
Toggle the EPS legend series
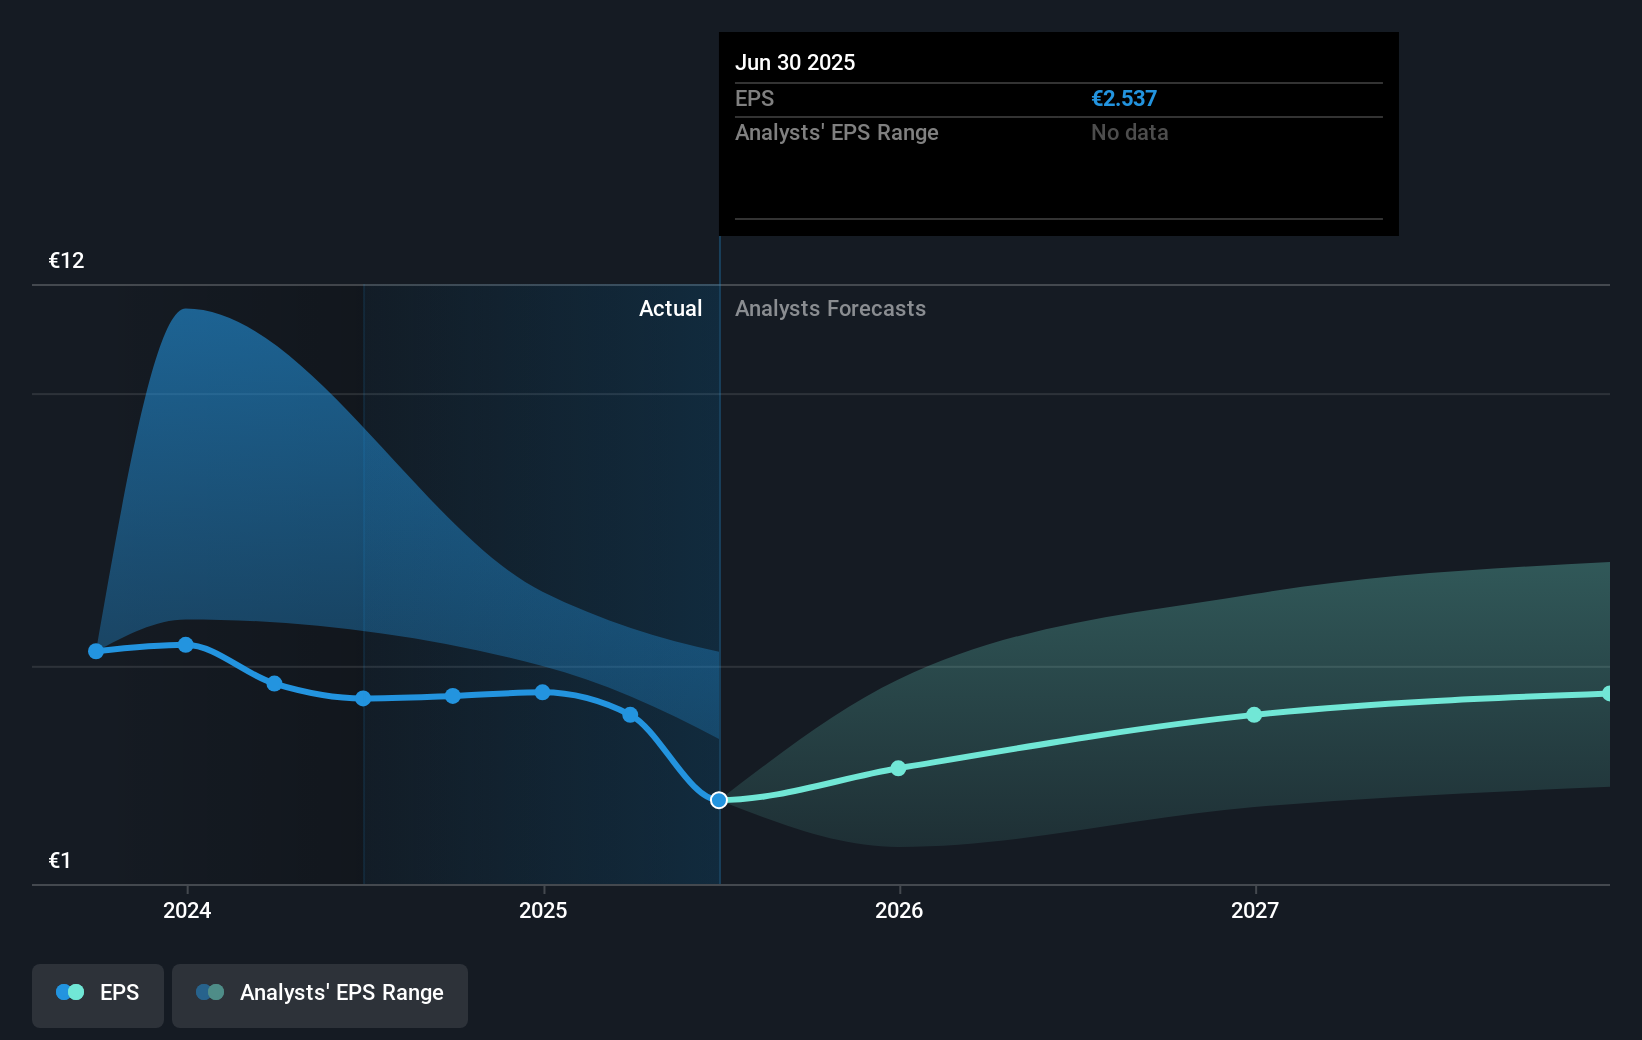tap(98, 993)
